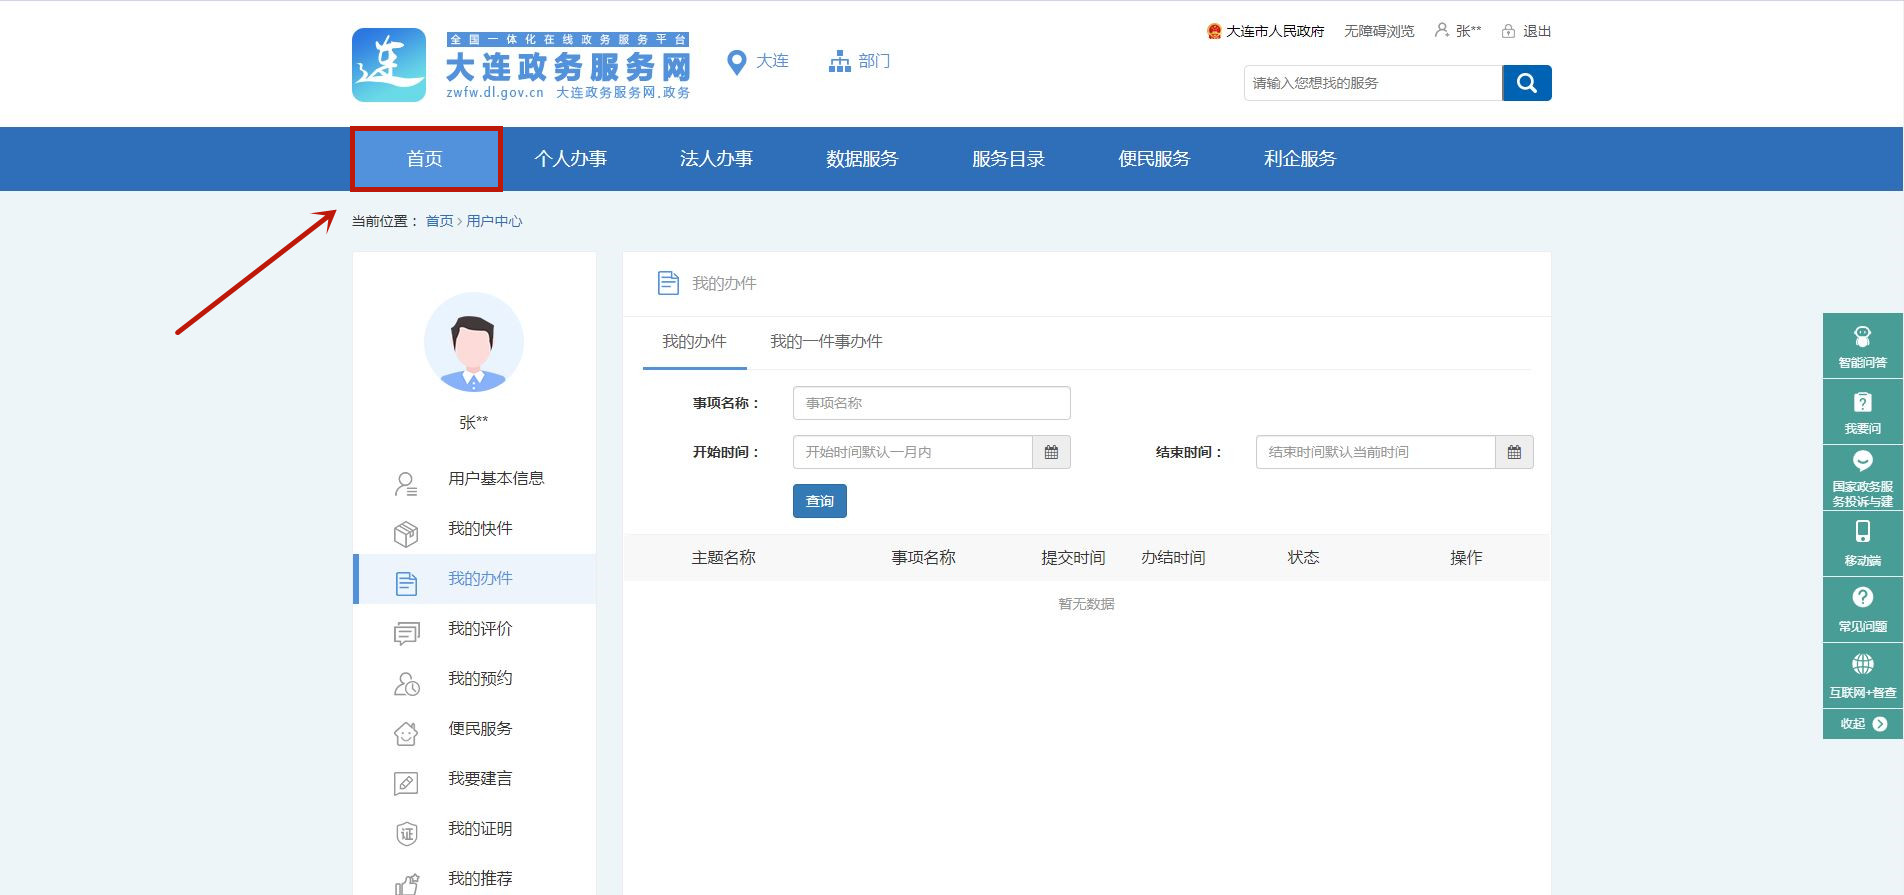Click the 移动端 mobile phone icon

tap(1862, 542)
